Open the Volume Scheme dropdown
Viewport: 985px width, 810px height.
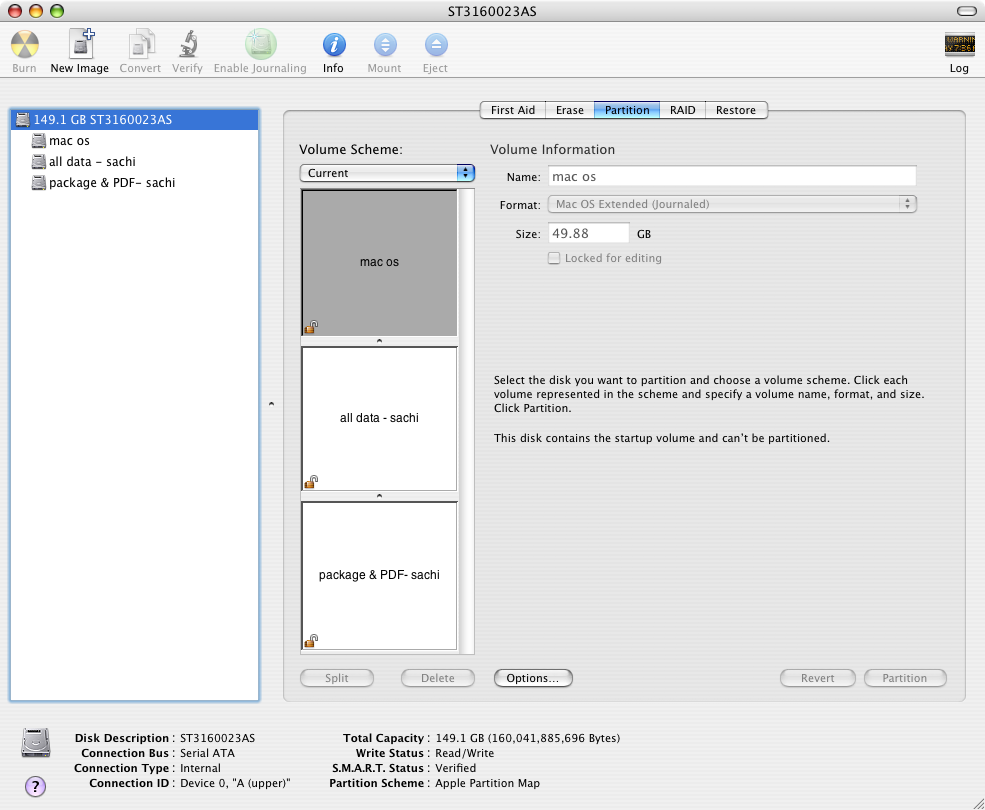[x=387, y=173]
